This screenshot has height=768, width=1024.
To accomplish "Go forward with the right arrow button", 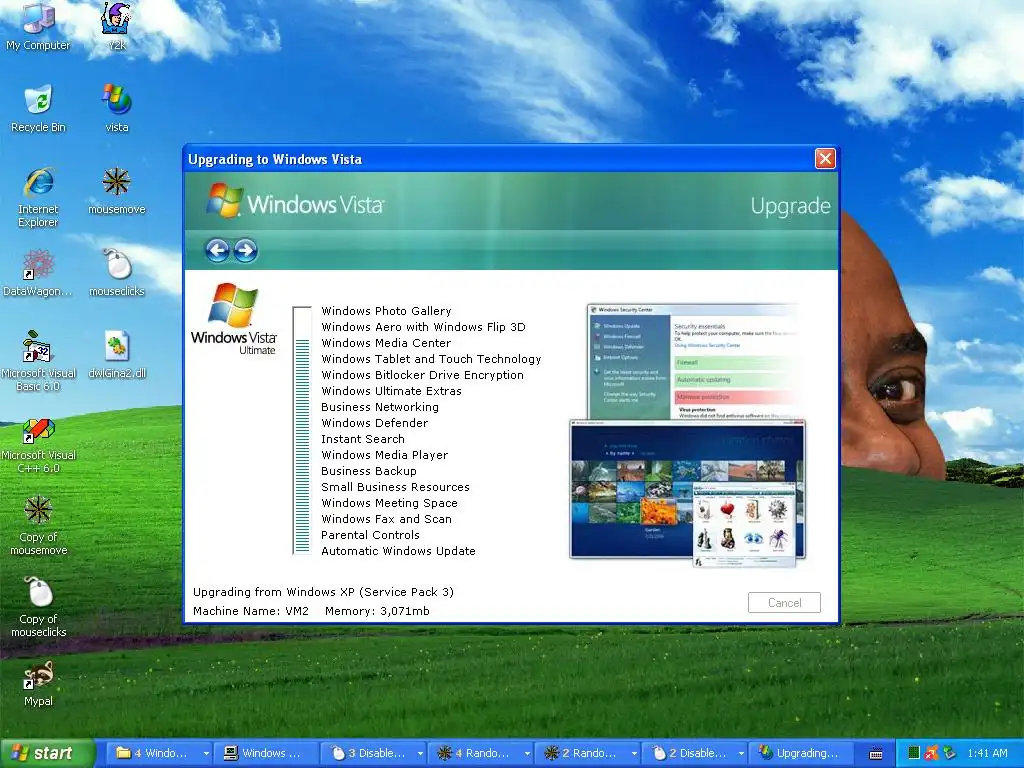I will pos(246,250).
